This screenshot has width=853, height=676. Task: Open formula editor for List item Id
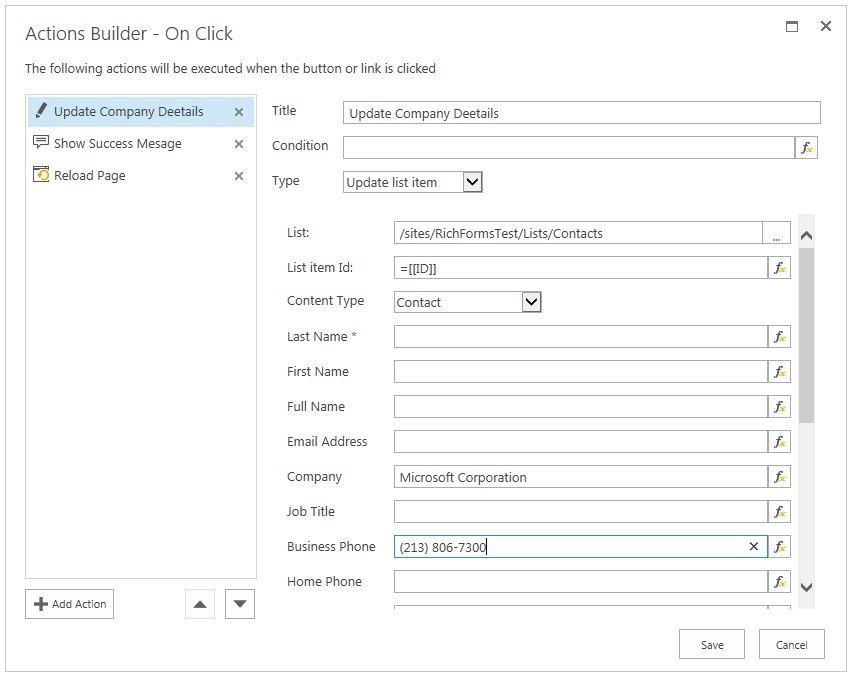pyautogui.click(x=779, y=268)
